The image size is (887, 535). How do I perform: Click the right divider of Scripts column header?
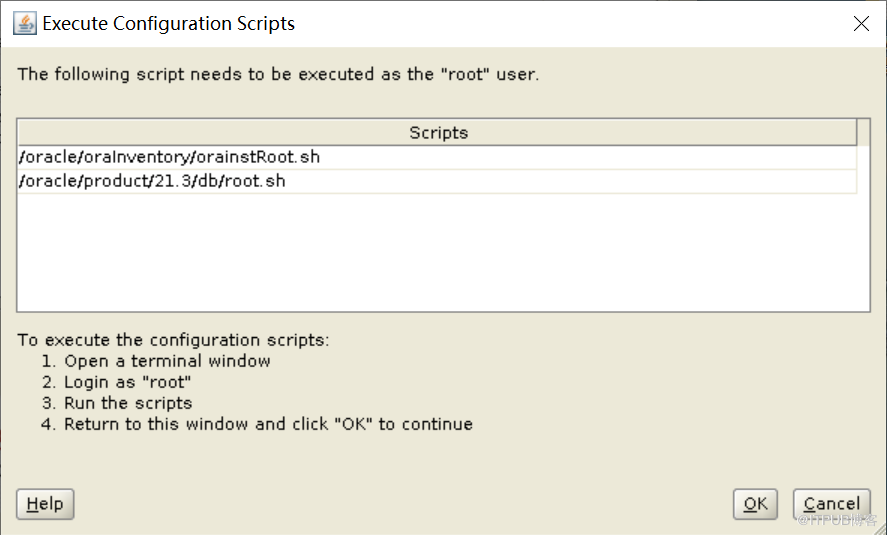pos(857,132)
